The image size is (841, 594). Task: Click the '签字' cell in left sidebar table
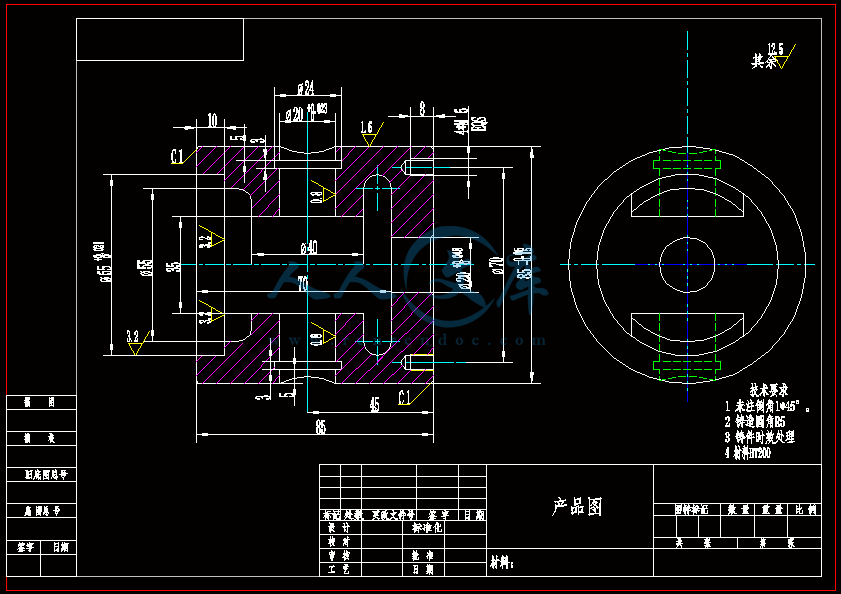click(x=25, y=548)
